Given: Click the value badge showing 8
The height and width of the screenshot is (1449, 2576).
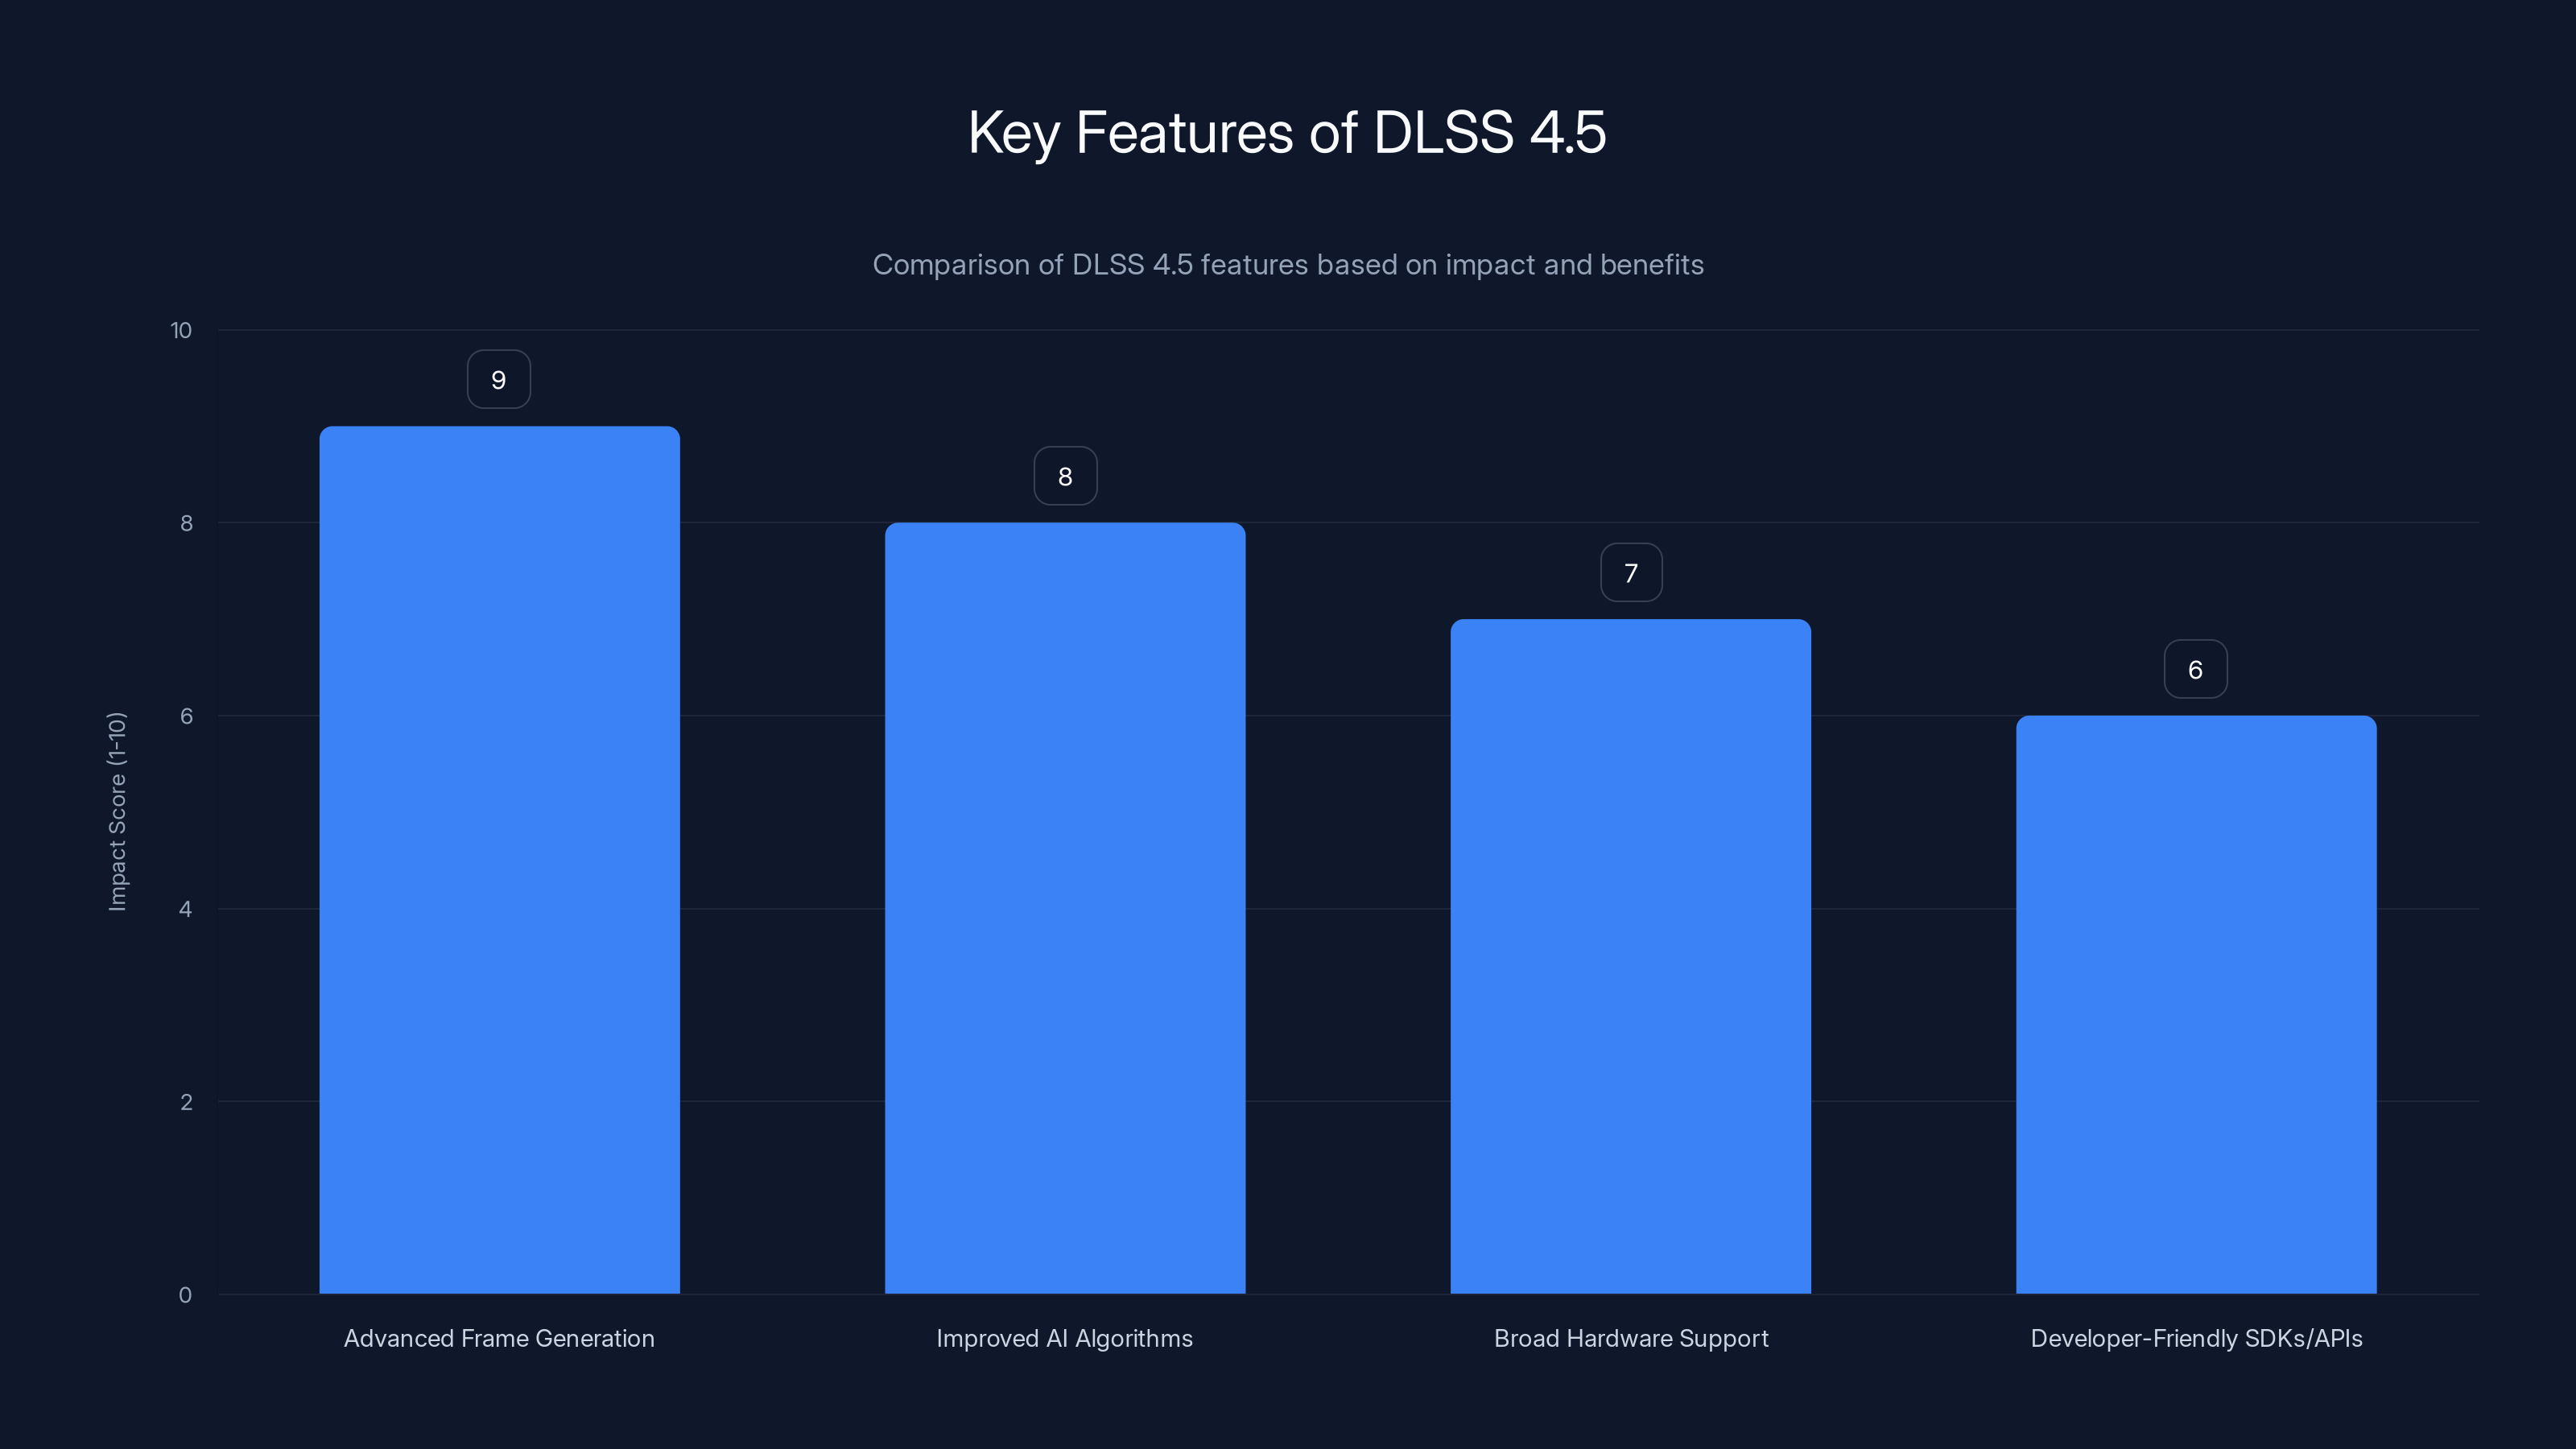Looking at the screenshot, I should point(1065,477).
